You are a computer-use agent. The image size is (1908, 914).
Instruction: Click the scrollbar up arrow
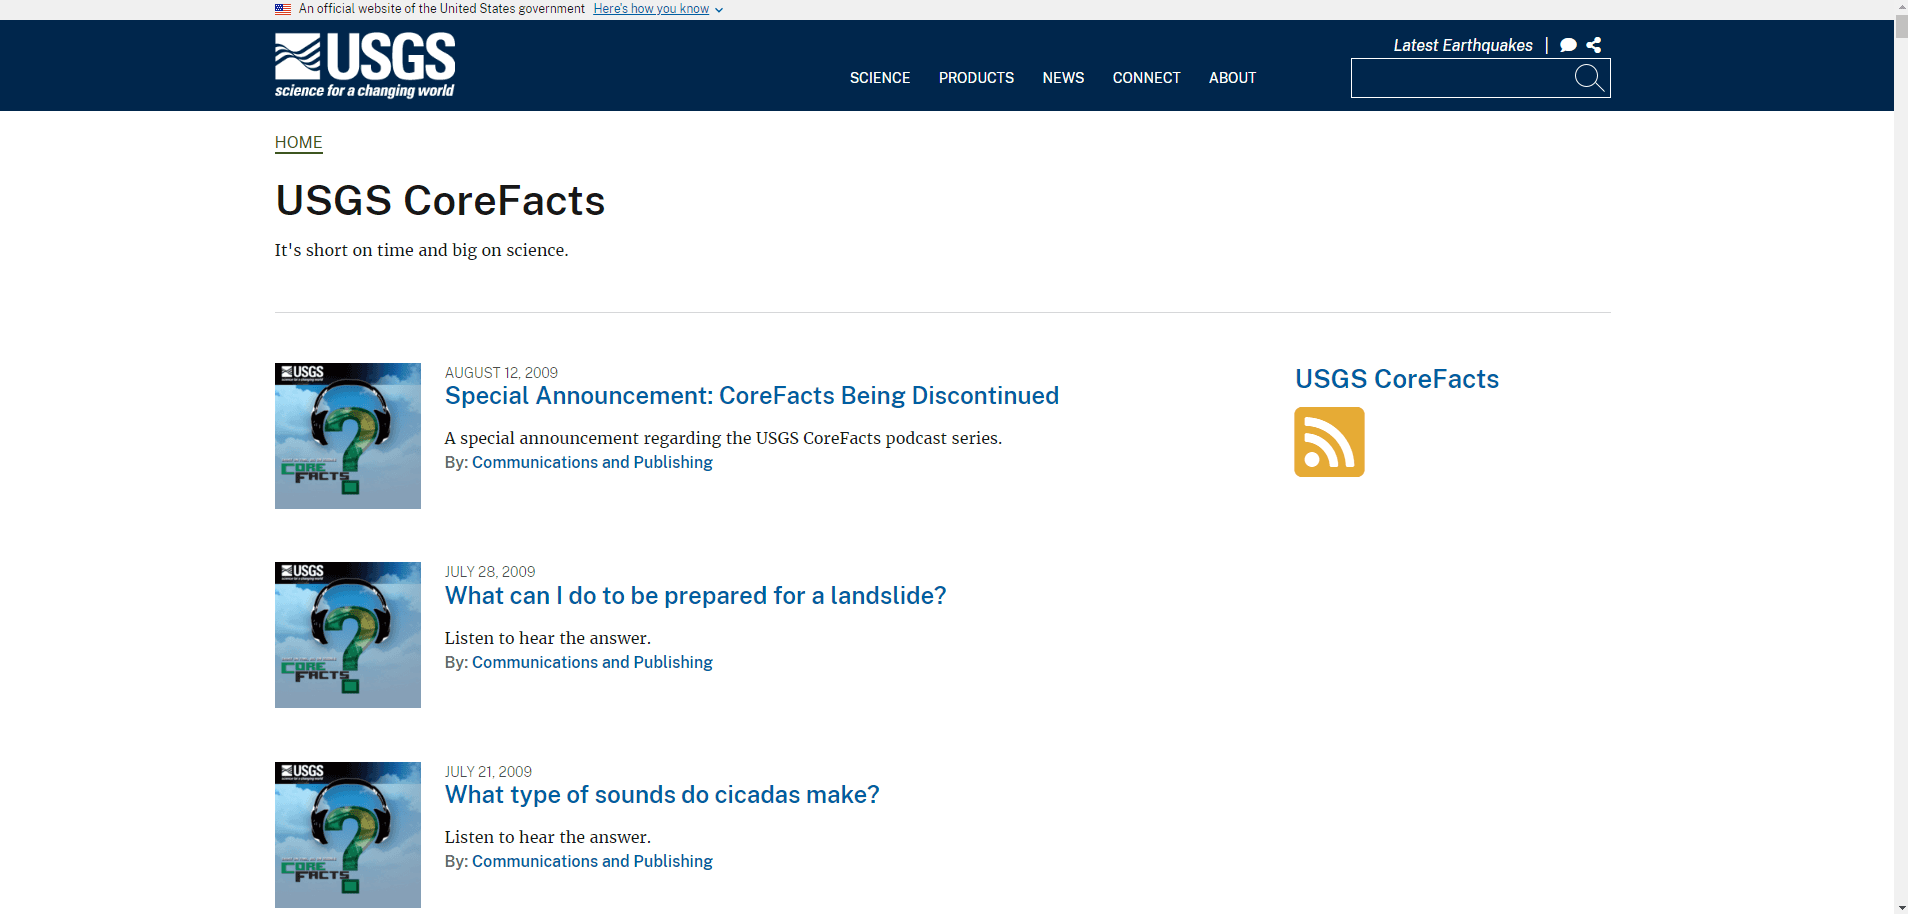click(x=1901, y=7)
